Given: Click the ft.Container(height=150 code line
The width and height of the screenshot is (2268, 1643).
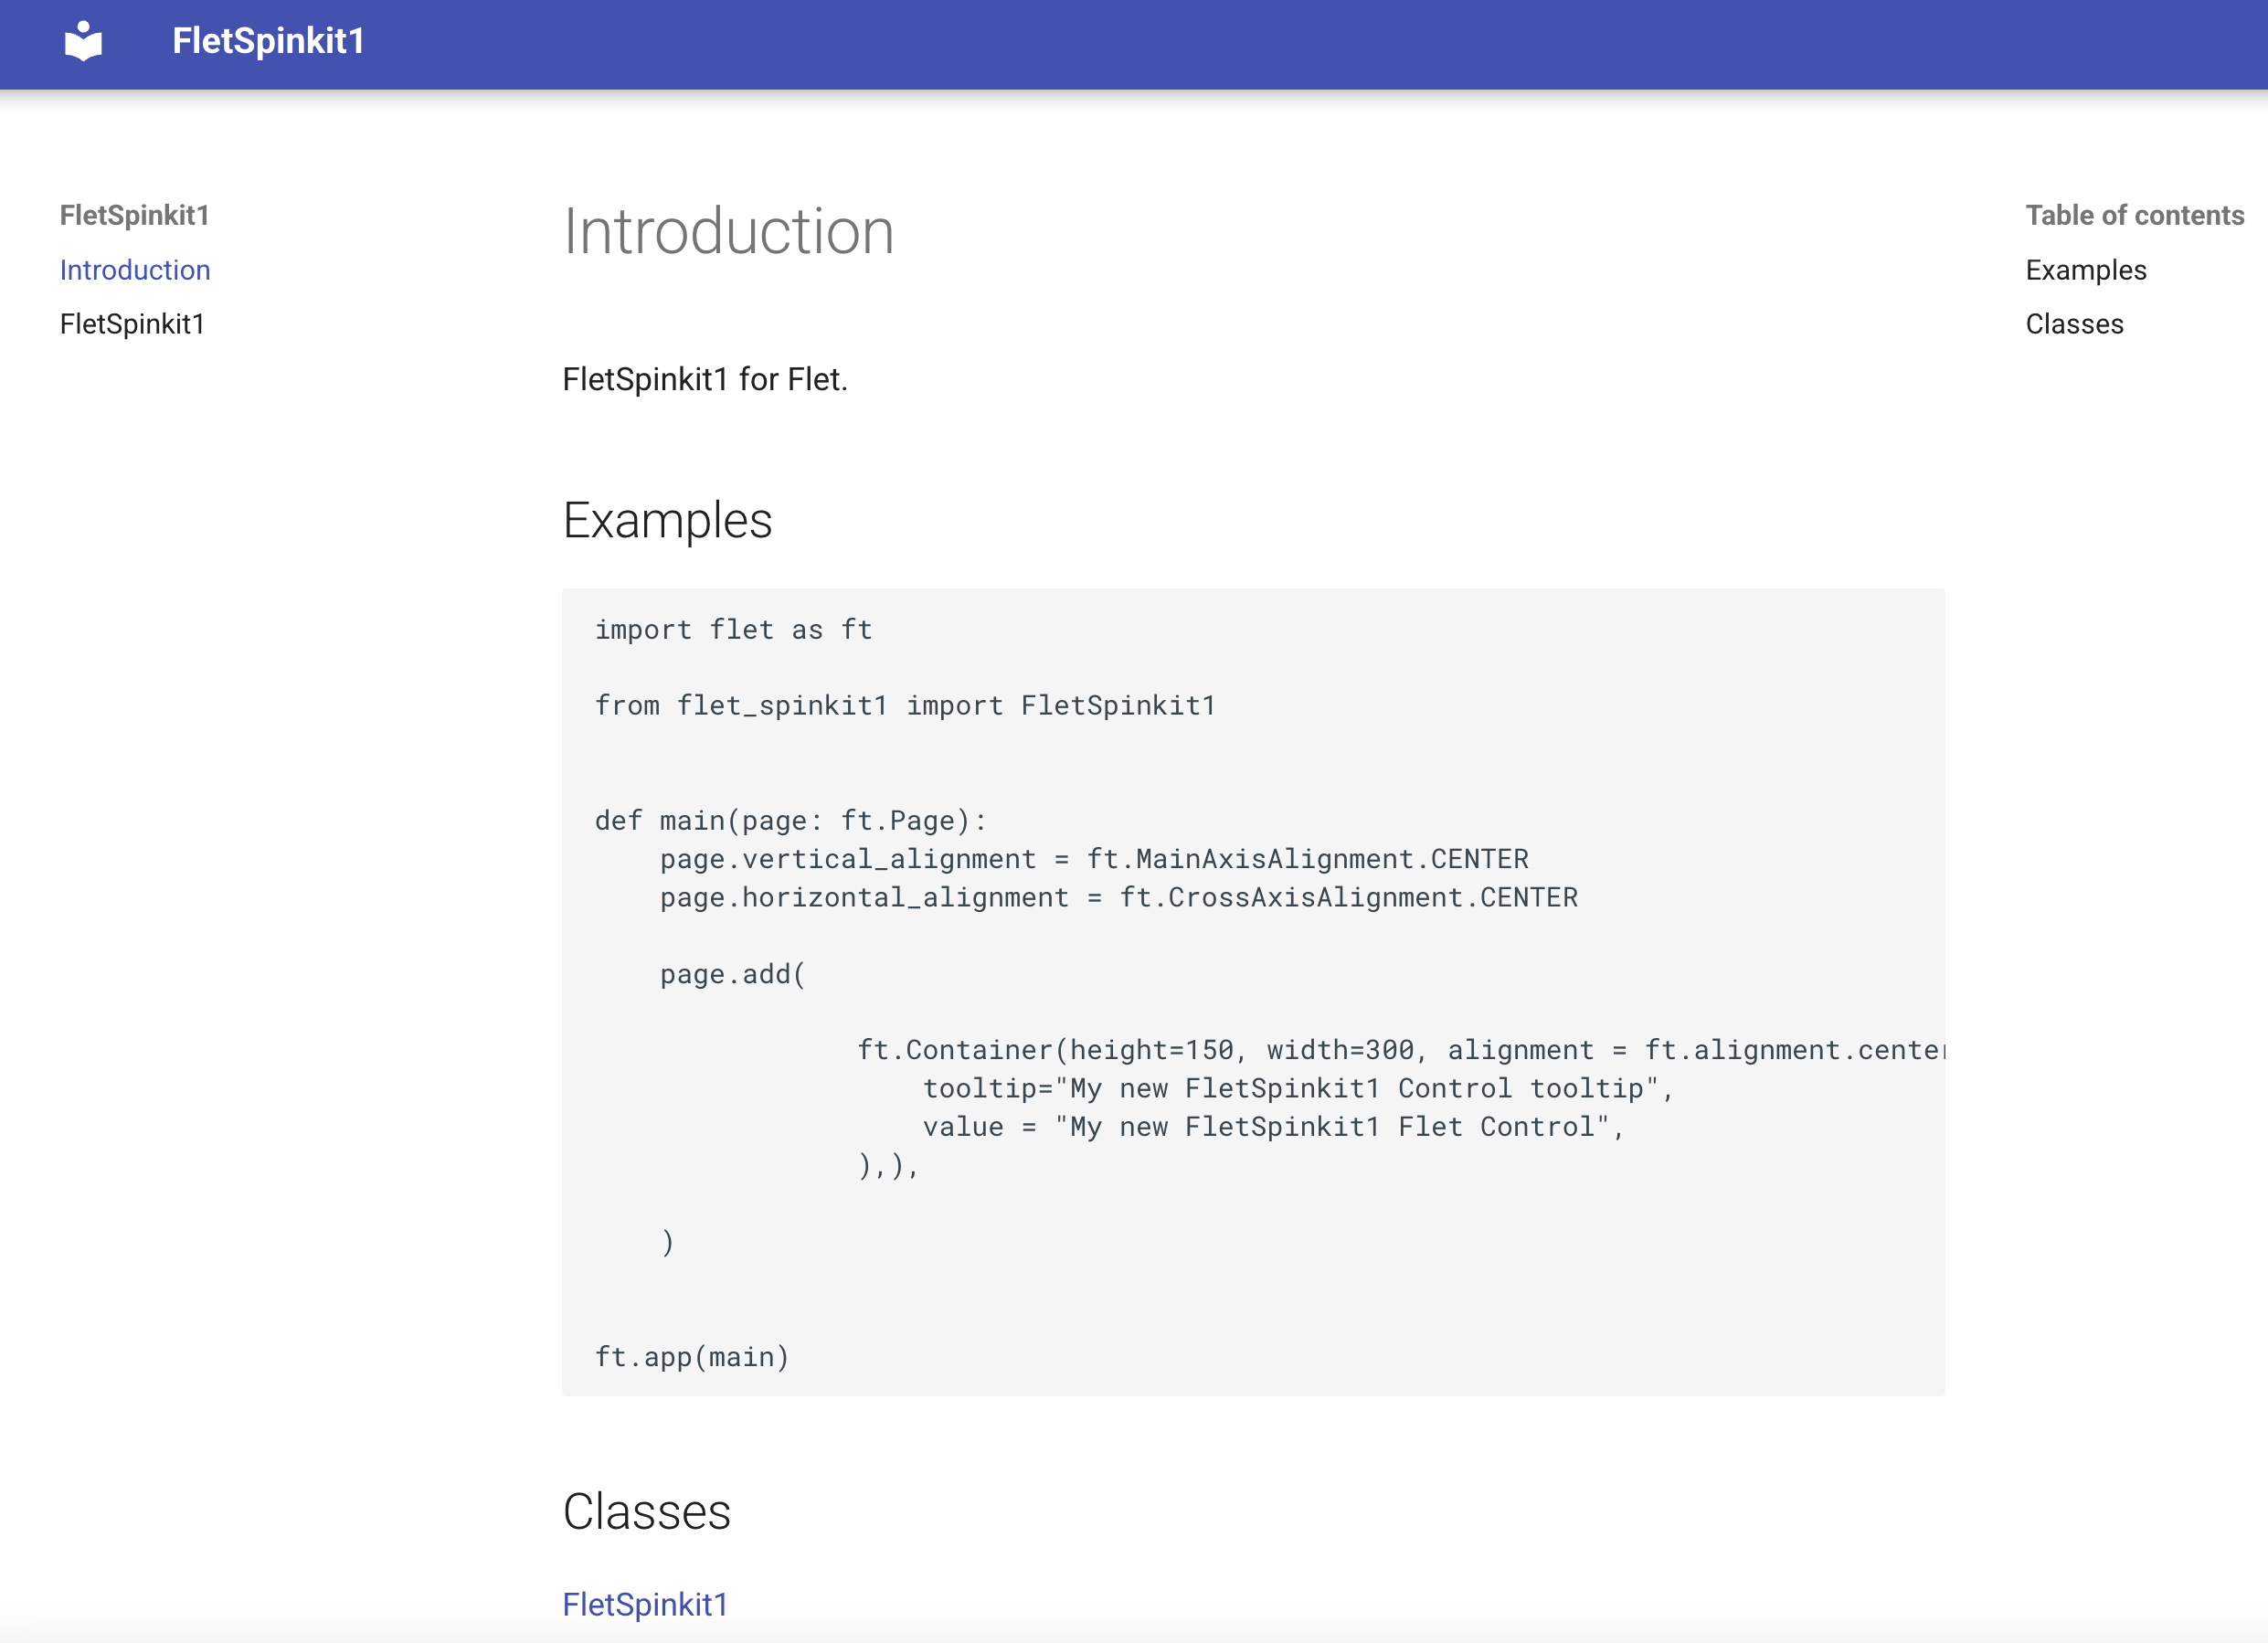Looking at the screenshot, I should tap(1398, 1050).
